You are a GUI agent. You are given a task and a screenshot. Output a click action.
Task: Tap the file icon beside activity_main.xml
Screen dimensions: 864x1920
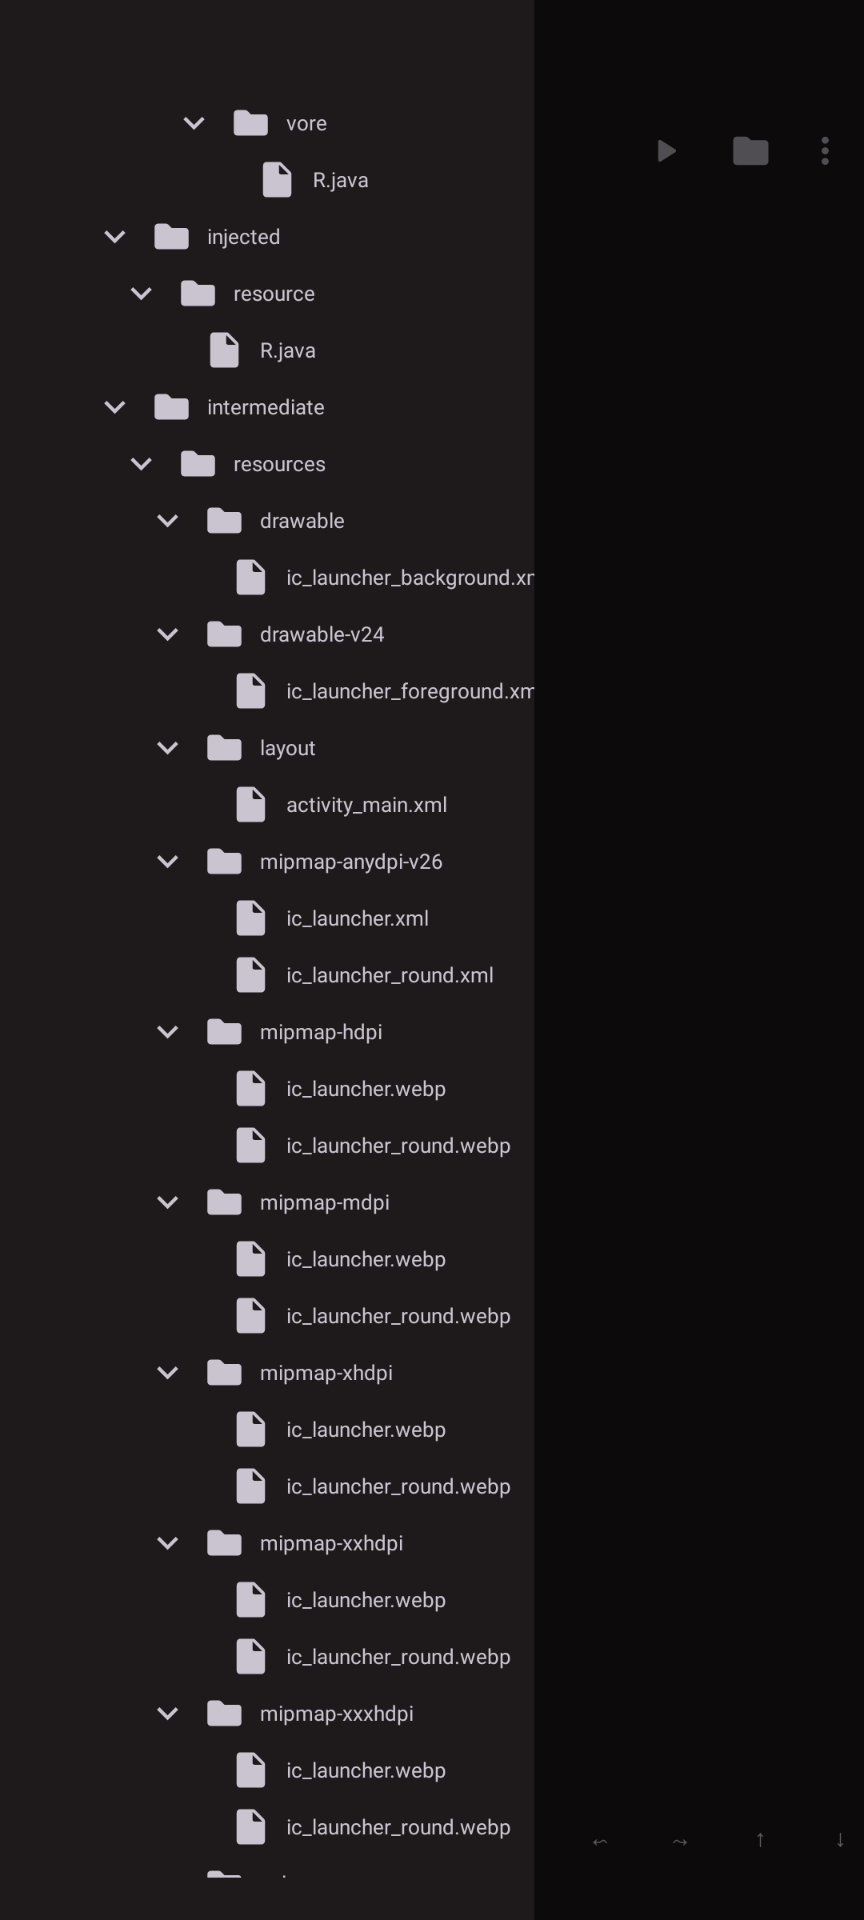point(251,804)
